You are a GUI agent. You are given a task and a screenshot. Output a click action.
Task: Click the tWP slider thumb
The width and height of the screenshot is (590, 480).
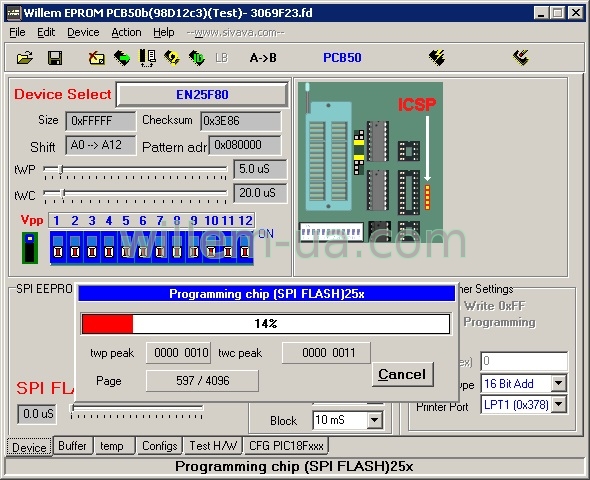coord(61,170)
